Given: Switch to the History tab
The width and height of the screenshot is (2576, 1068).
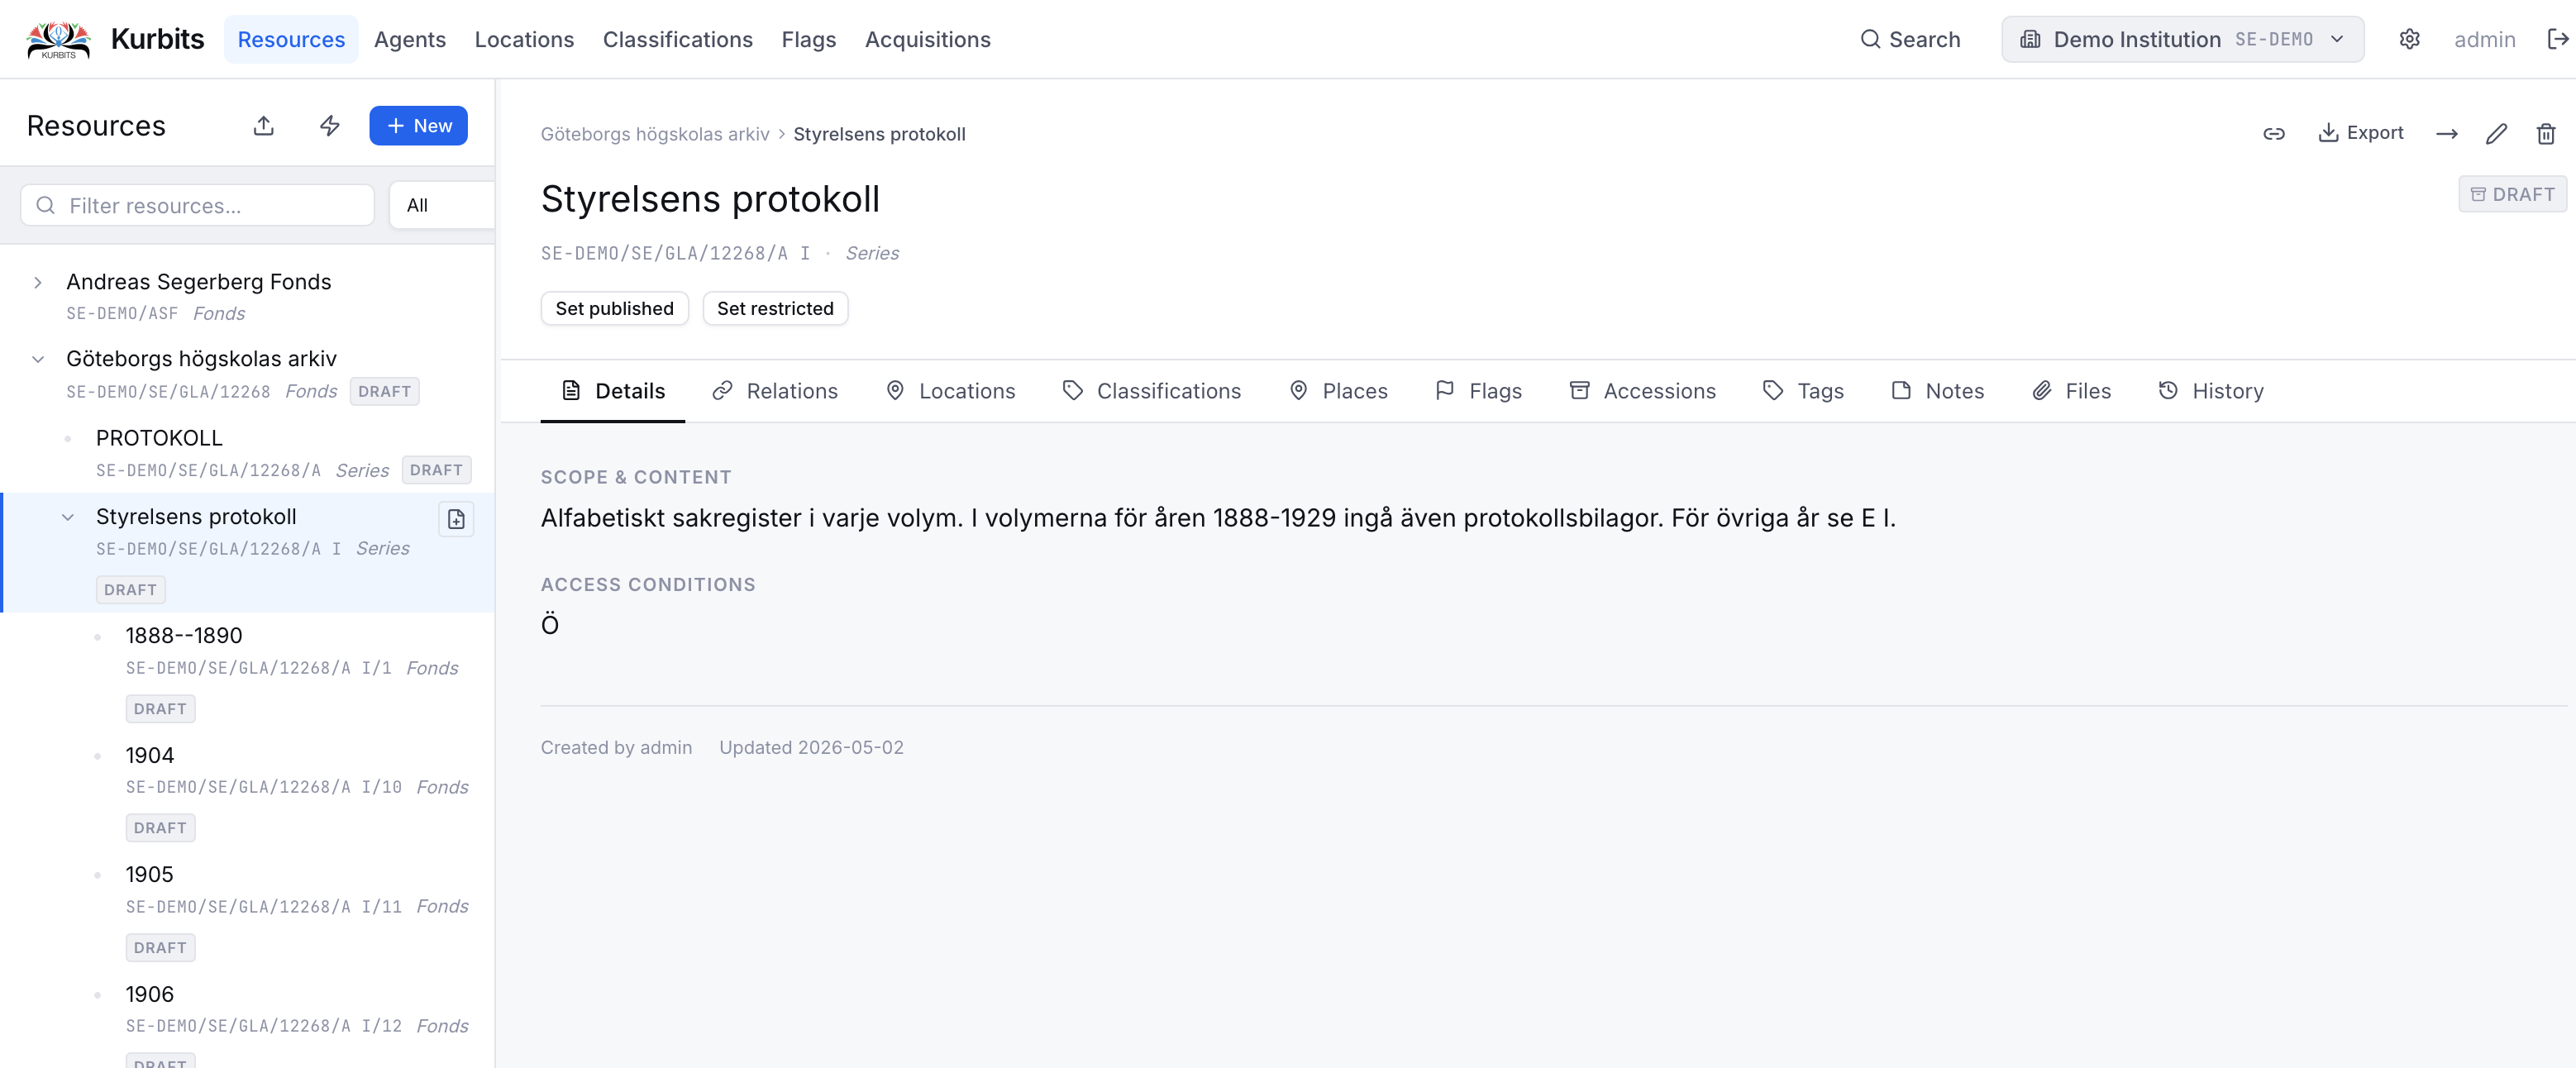Looking at the screenshot, I should 2210,391.
